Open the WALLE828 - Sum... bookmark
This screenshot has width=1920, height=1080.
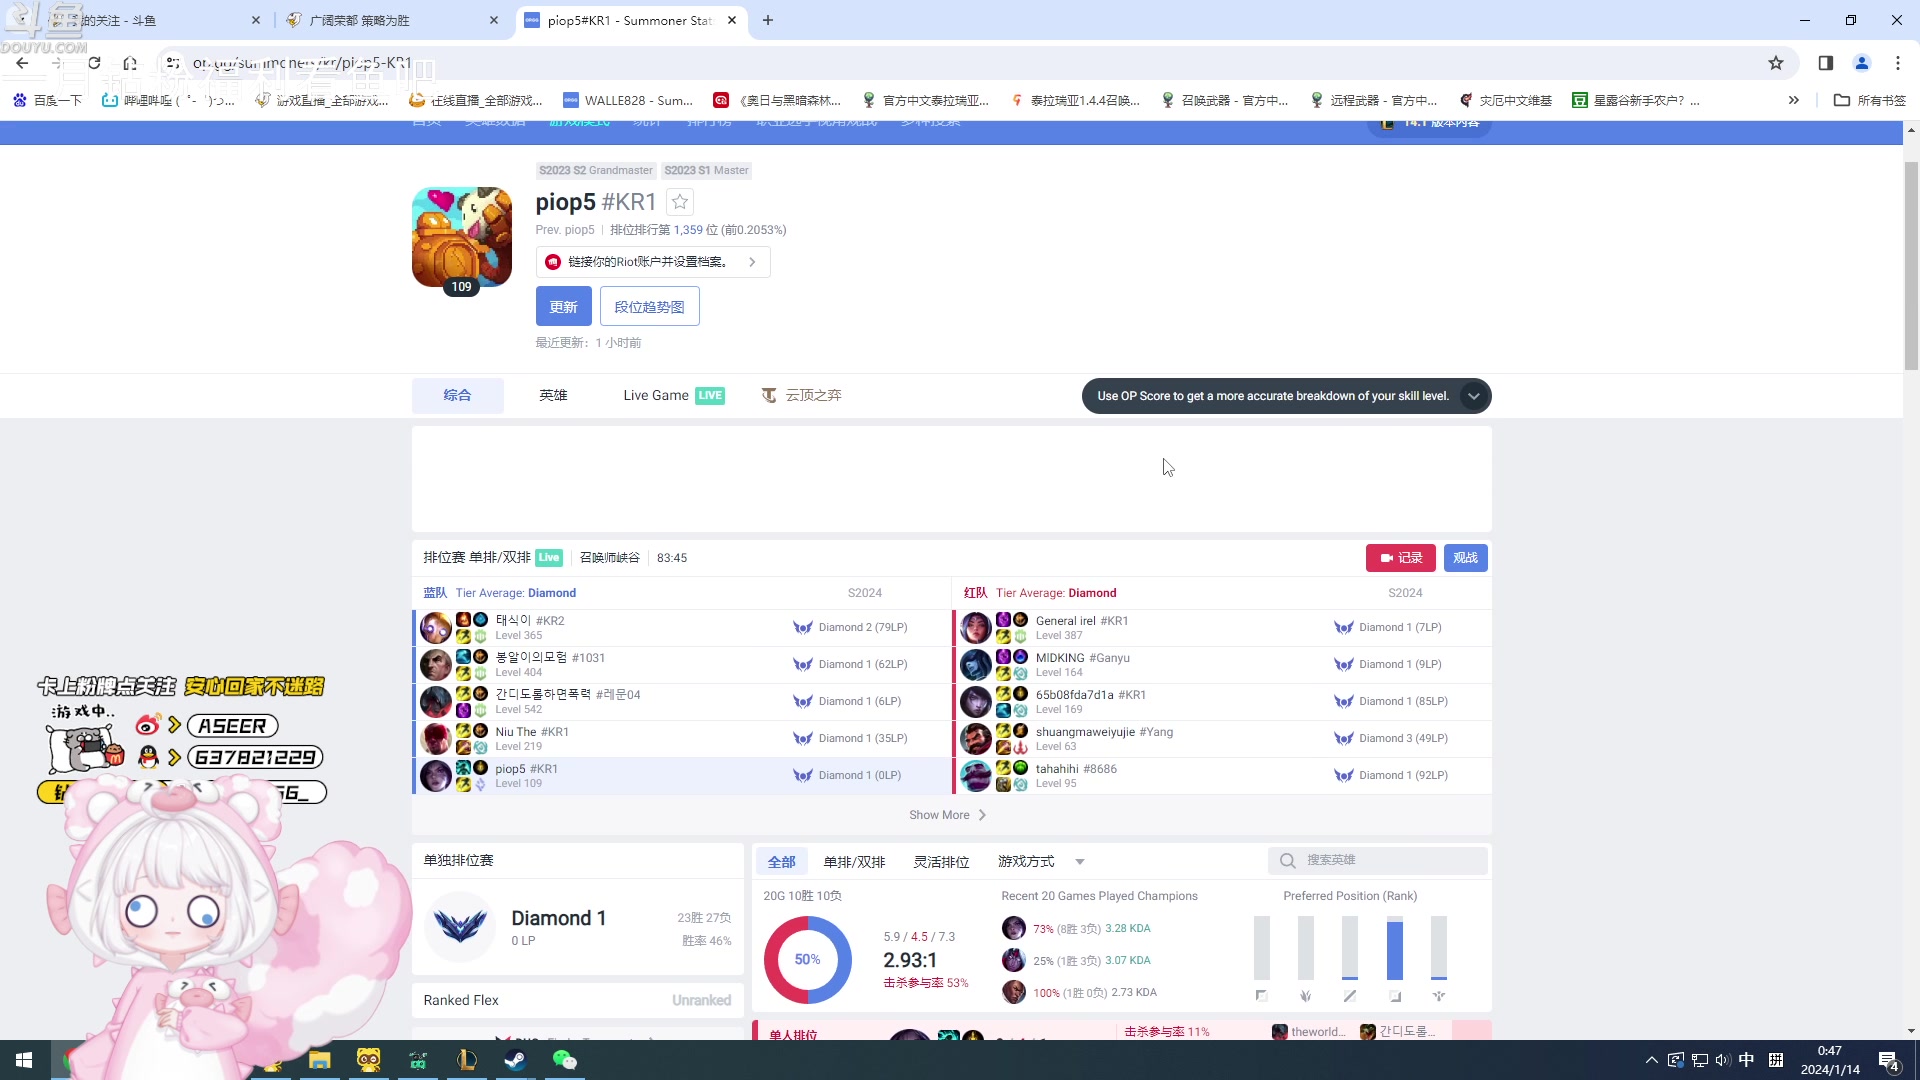(x=628, y=100)
